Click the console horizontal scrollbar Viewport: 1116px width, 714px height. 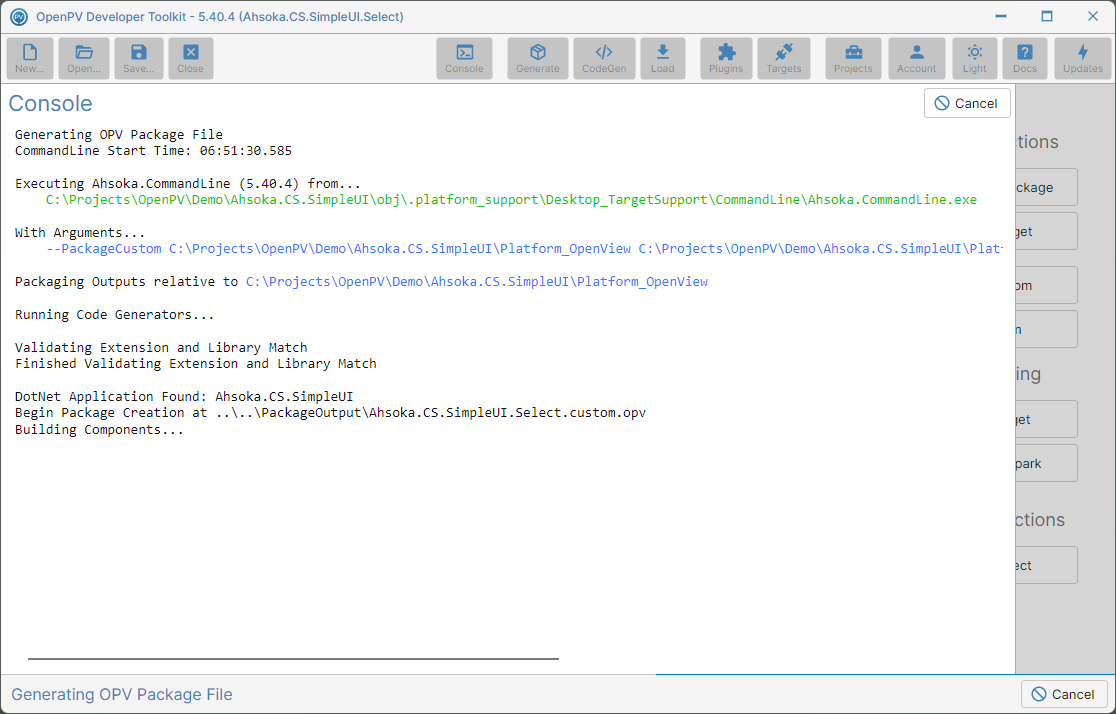click(293, 659)
